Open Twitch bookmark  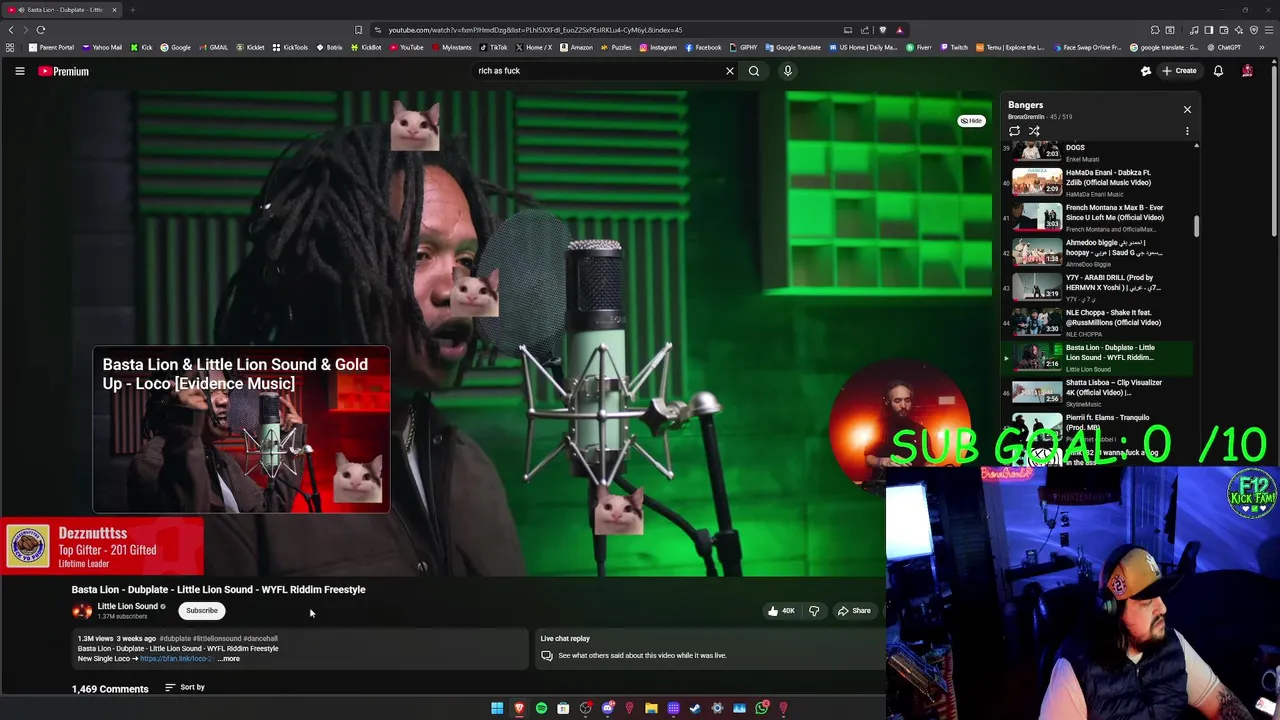(x=954, y=47)
